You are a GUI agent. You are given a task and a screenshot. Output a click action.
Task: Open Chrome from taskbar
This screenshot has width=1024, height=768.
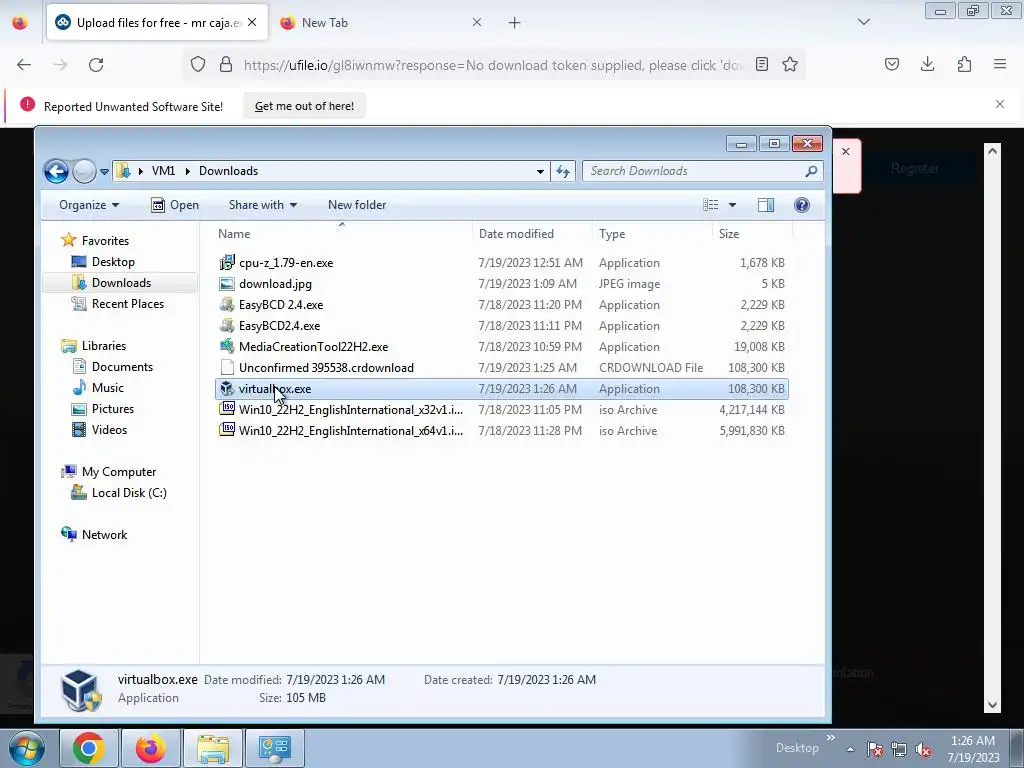(x=88, y=748)
